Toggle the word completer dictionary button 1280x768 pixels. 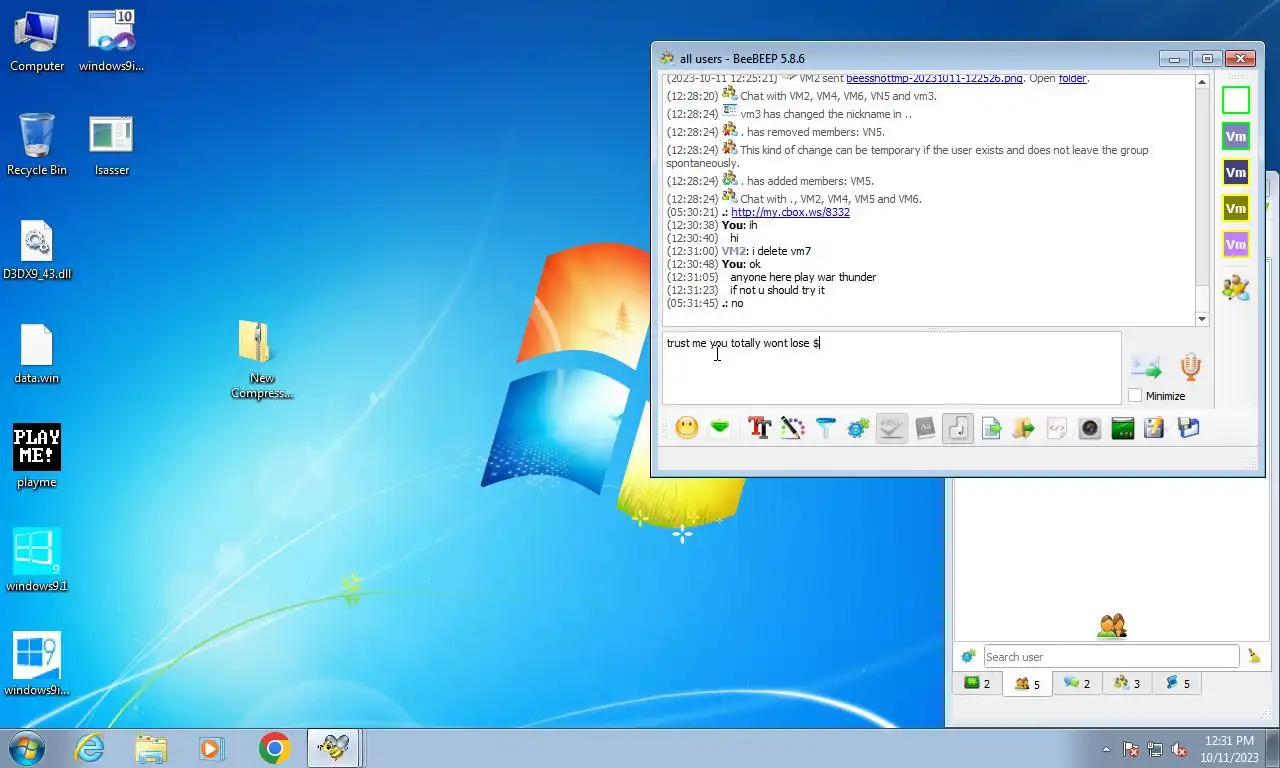[925, 428]
